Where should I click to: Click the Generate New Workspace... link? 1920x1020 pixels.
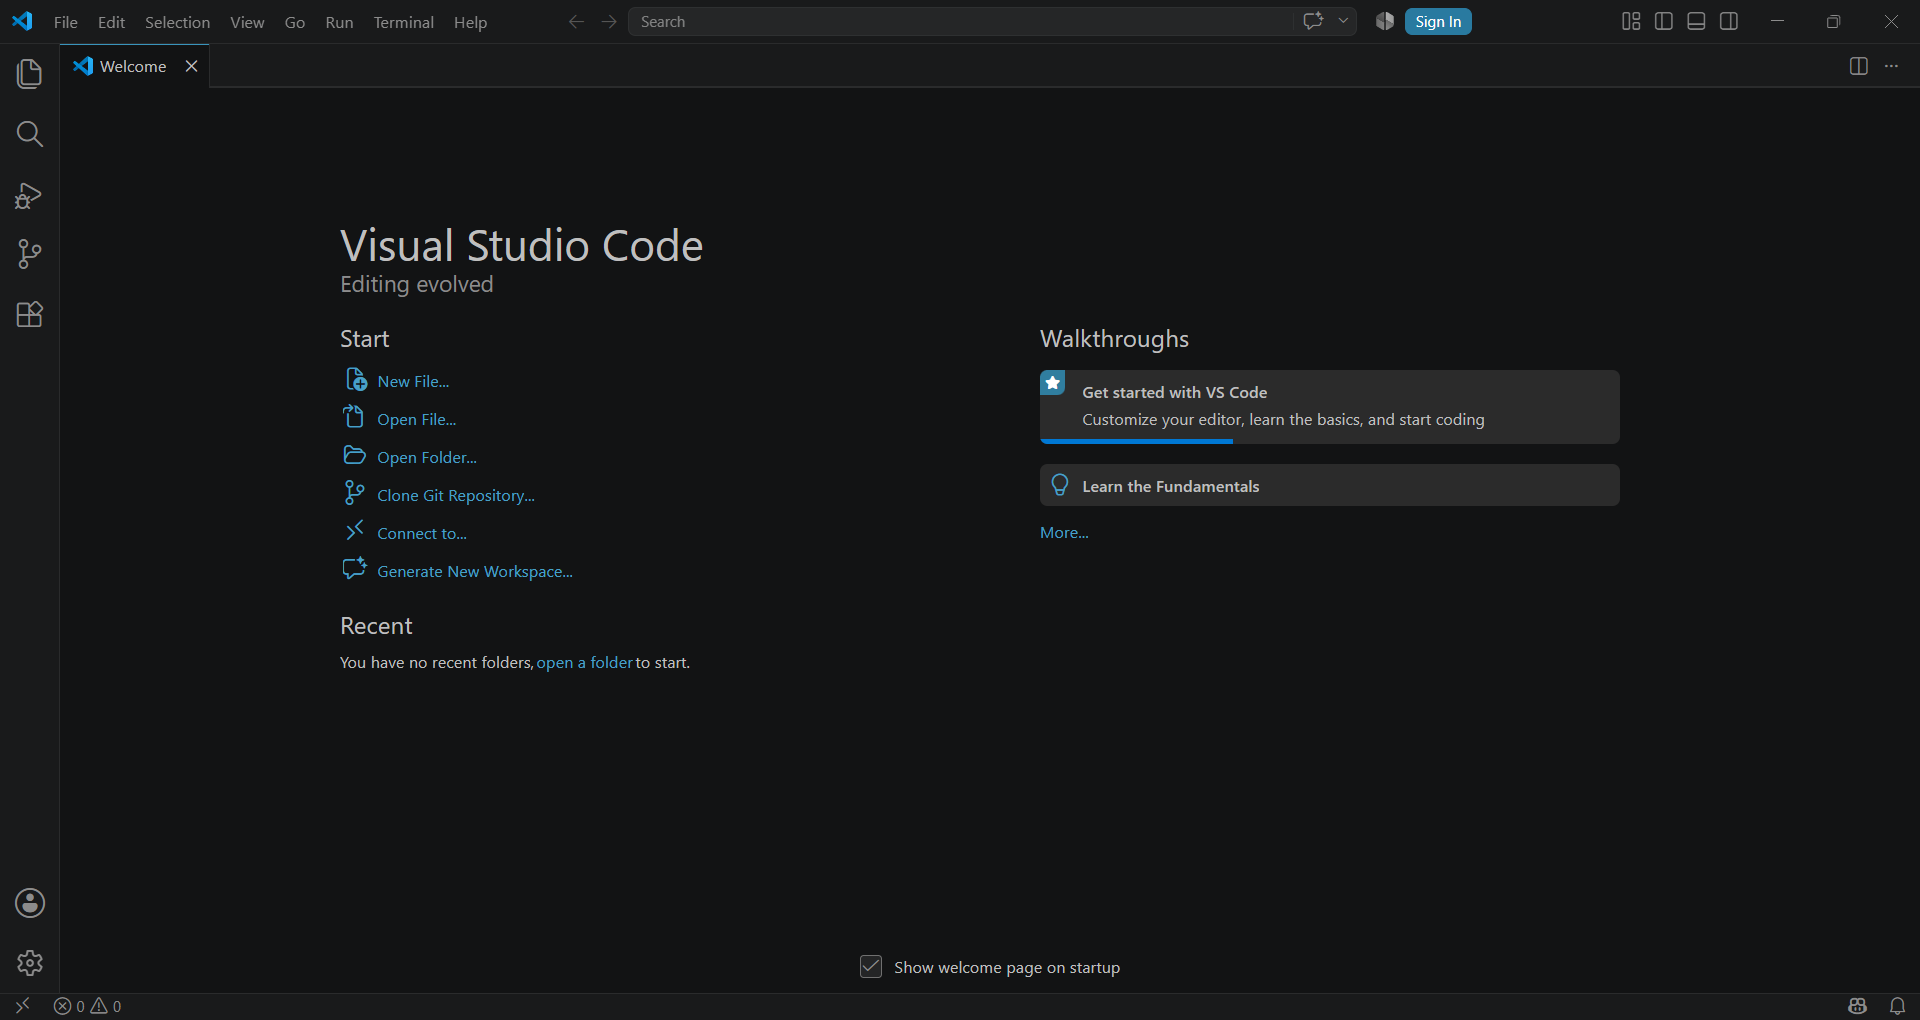coord(475,571)
